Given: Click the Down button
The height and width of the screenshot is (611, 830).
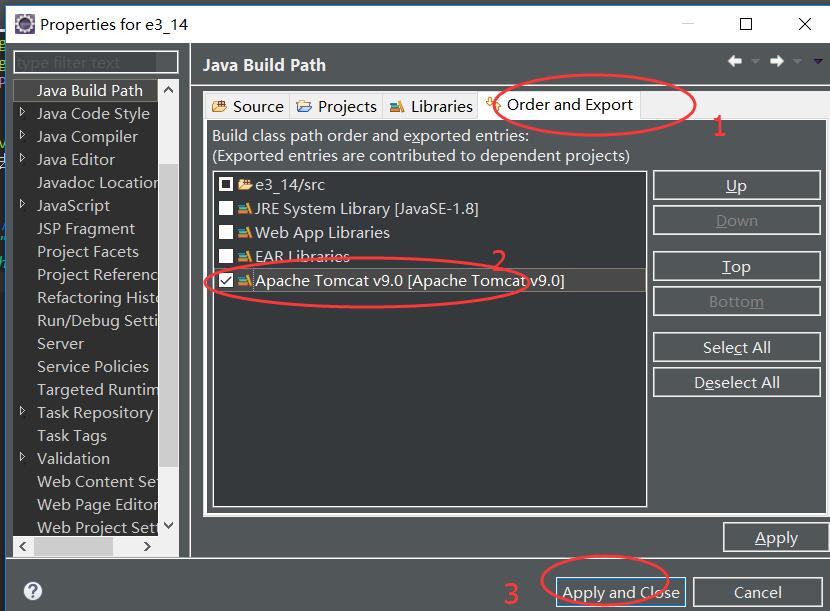Looking at the screenshot, I should coord(736,220).
